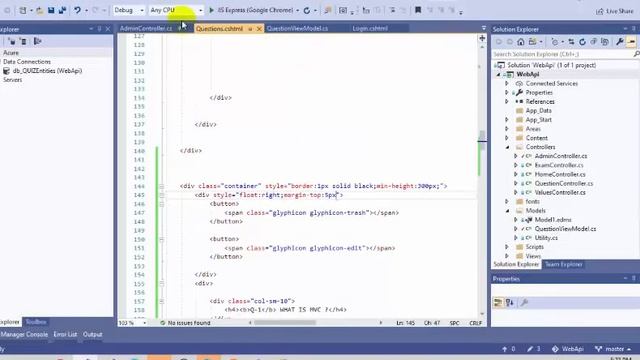Open the Error List tab
Image resolution: width=640 pixels, height=360 pixels.
[65, 334]
